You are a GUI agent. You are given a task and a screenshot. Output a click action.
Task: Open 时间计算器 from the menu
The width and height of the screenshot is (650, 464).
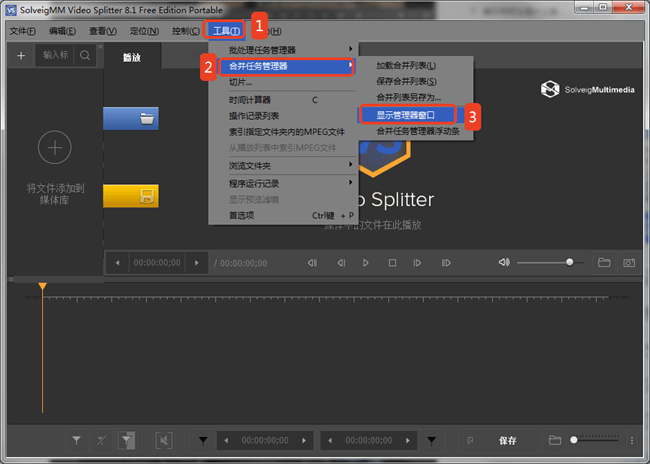284,100
